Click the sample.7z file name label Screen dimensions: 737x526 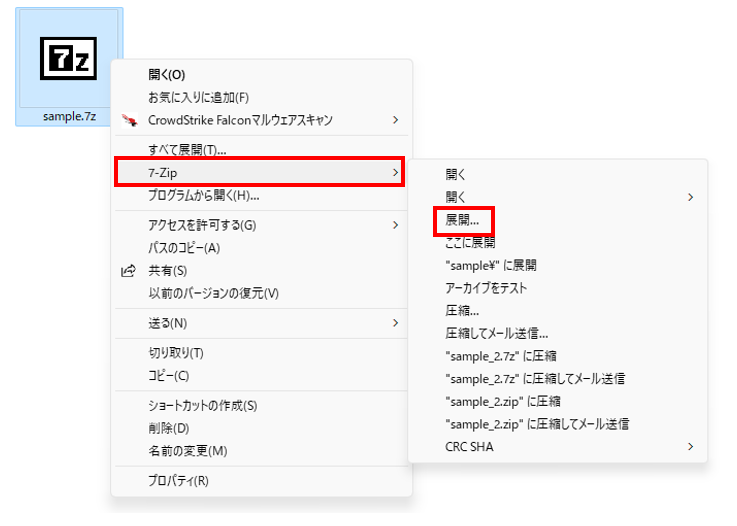(69, 117)
